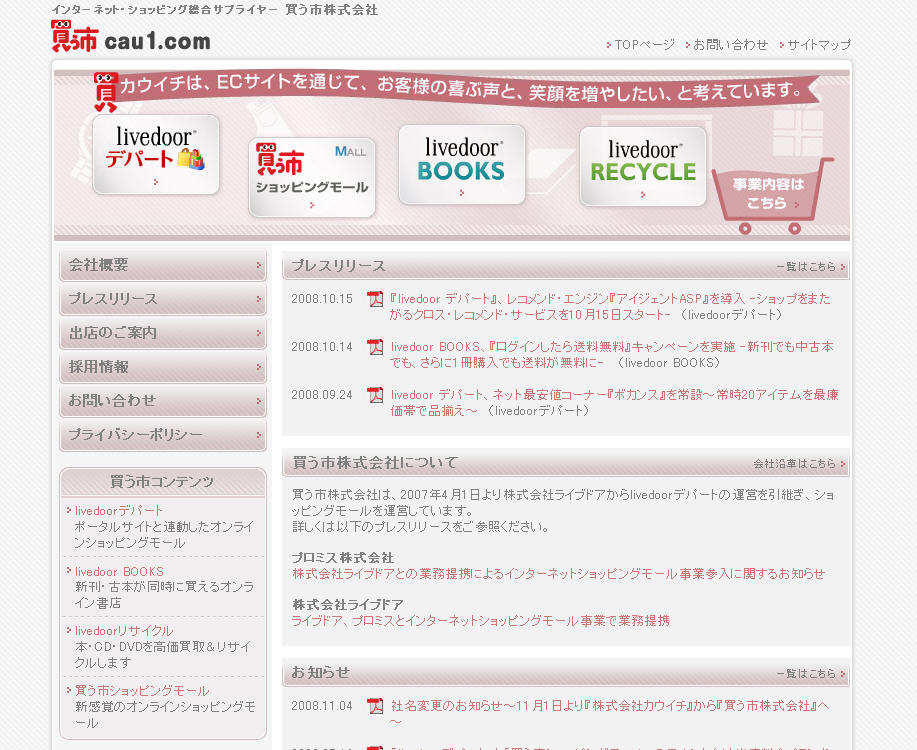
Task: Click the 2008.10.15 date text
Action: 322,299
